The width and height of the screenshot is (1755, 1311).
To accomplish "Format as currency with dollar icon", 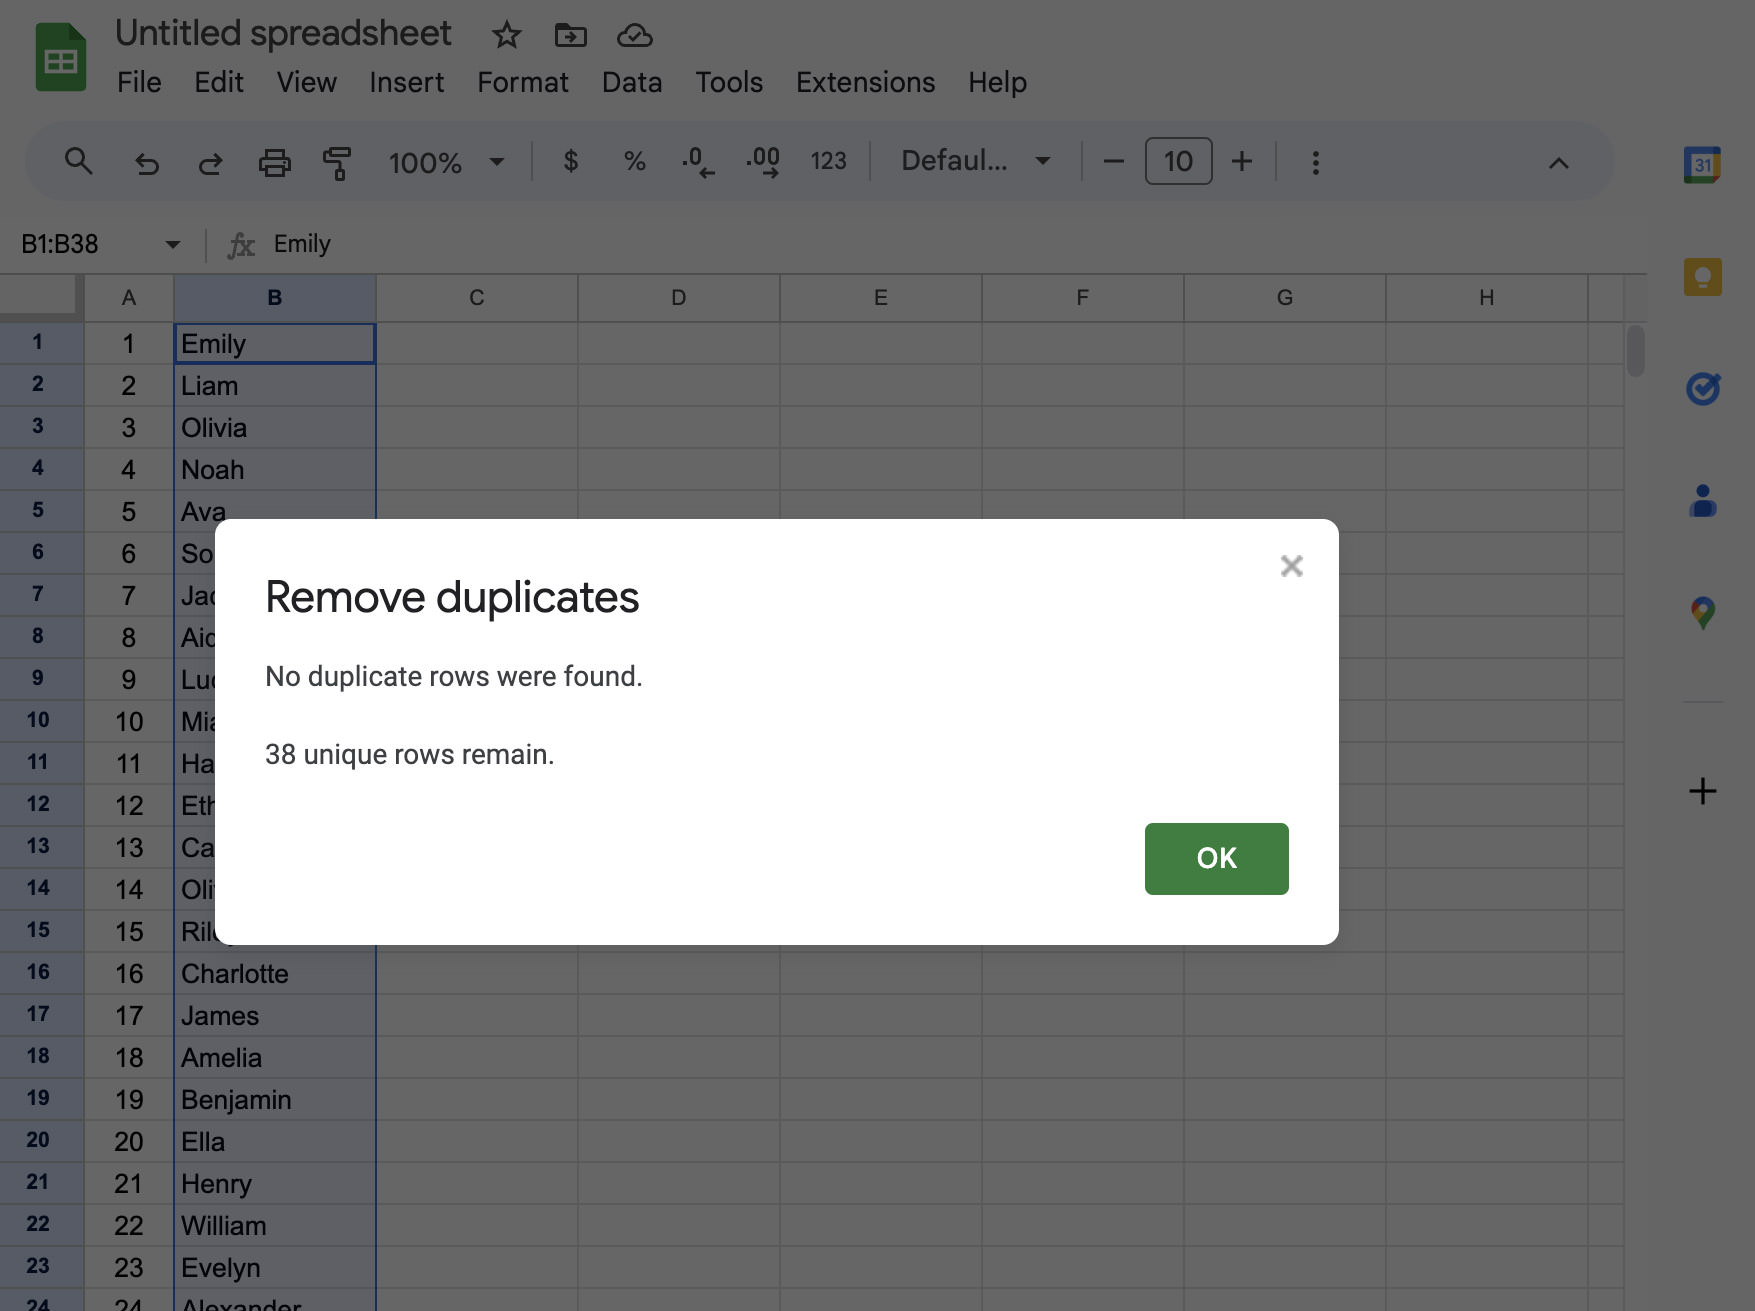I will (x=570, y=161).
